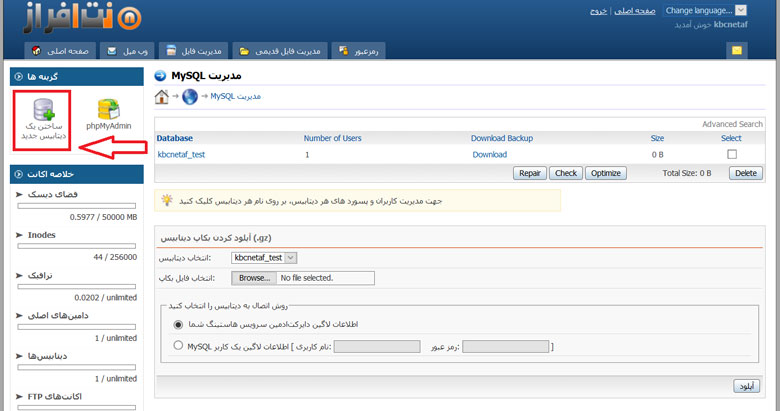Click the 0.5977 / 50000 MB text
This screenshot has width=780, height=411.
tap(103, 217)
